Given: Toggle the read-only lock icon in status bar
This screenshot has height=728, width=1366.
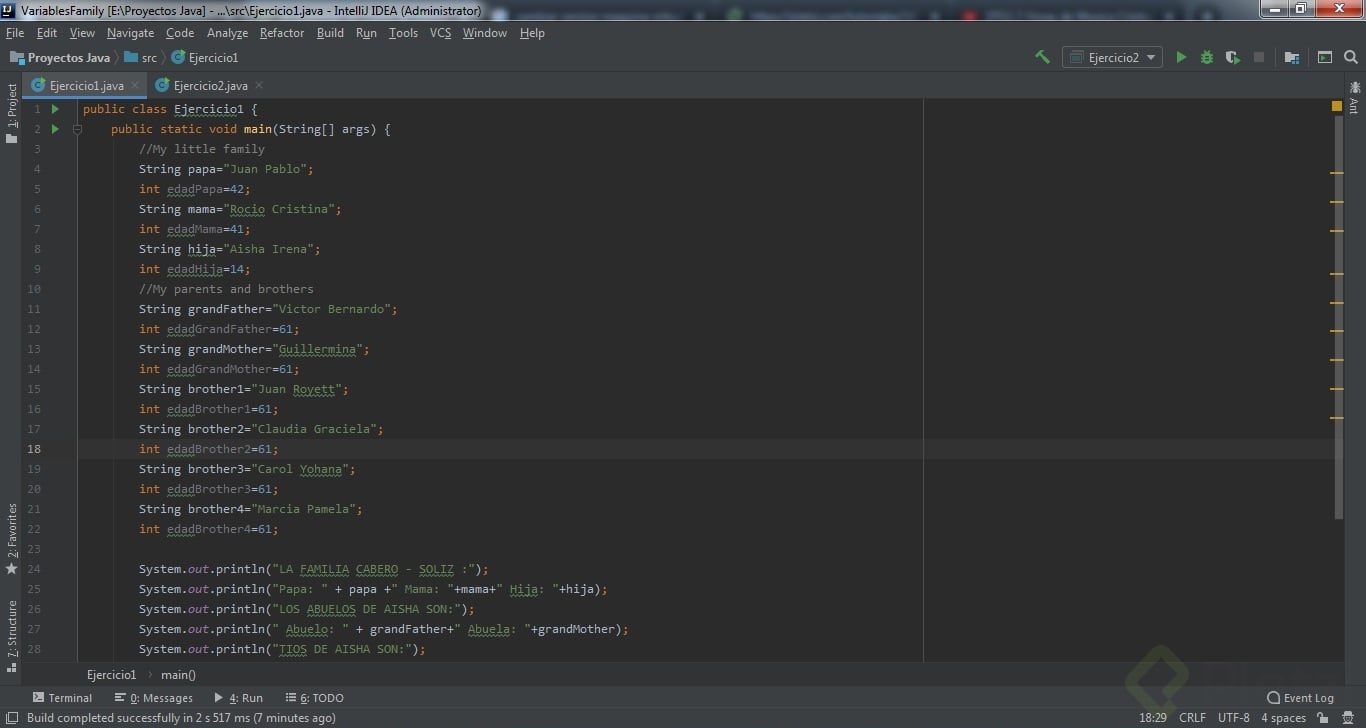Looking at the screenshot, I should tap(1323, 718).
